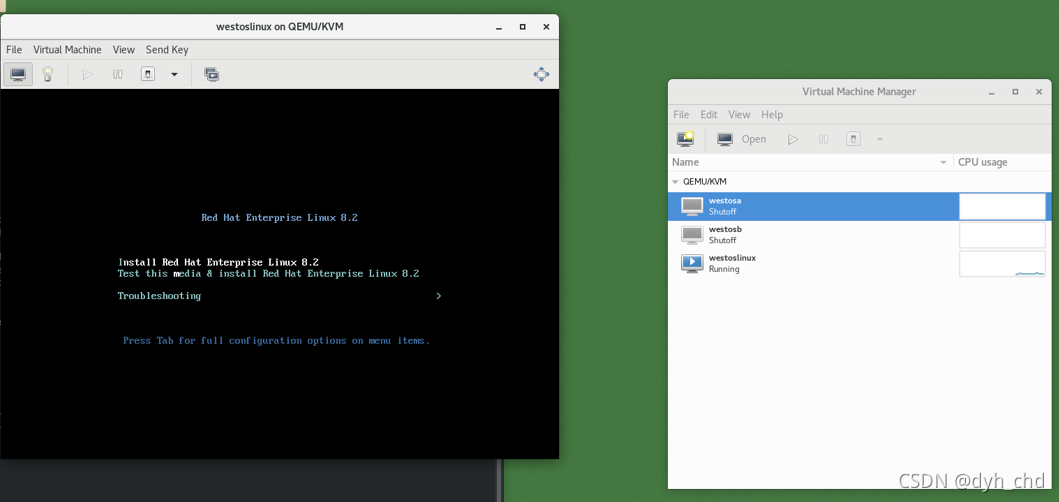Open Edit menu in Virtual Machine Manager

coord(708,114)
